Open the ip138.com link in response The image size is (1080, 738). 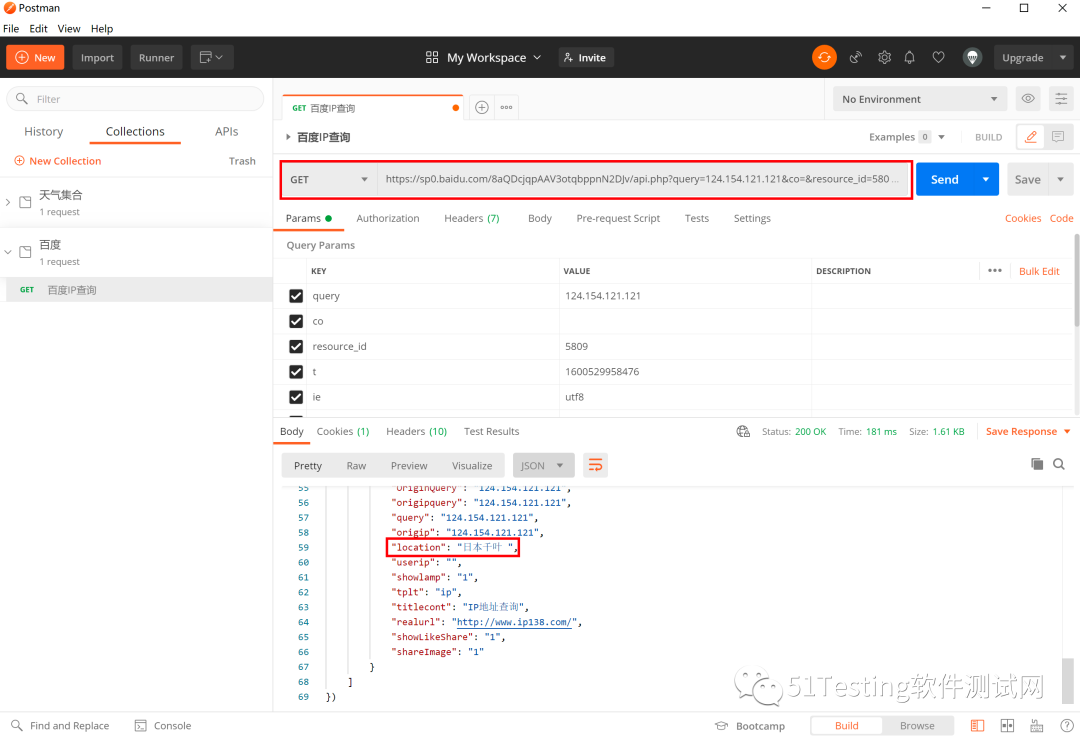pos(515,622)
